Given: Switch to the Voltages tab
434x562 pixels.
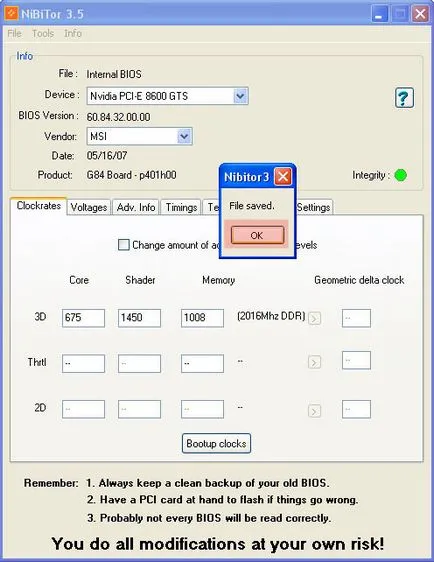Looking at the screenshot, I should coord(89,207).
